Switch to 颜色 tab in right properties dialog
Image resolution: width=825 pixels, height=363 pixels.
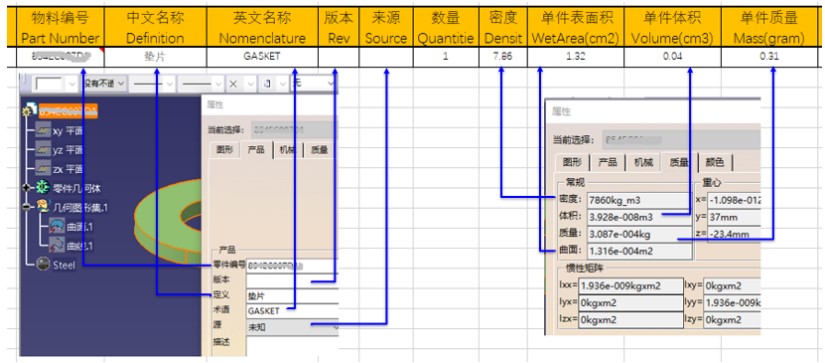coord(715,163)
